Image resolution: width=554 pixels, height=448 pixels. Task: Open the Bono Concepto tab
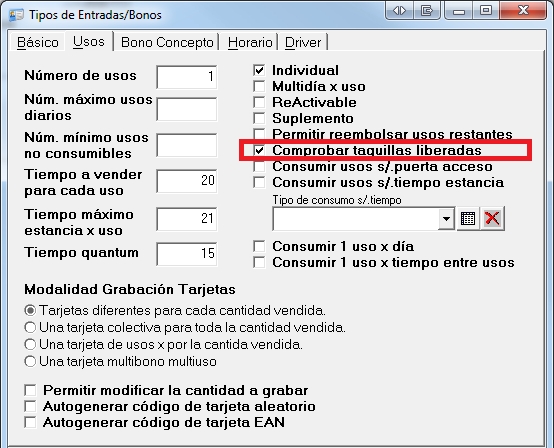[167, 42]
